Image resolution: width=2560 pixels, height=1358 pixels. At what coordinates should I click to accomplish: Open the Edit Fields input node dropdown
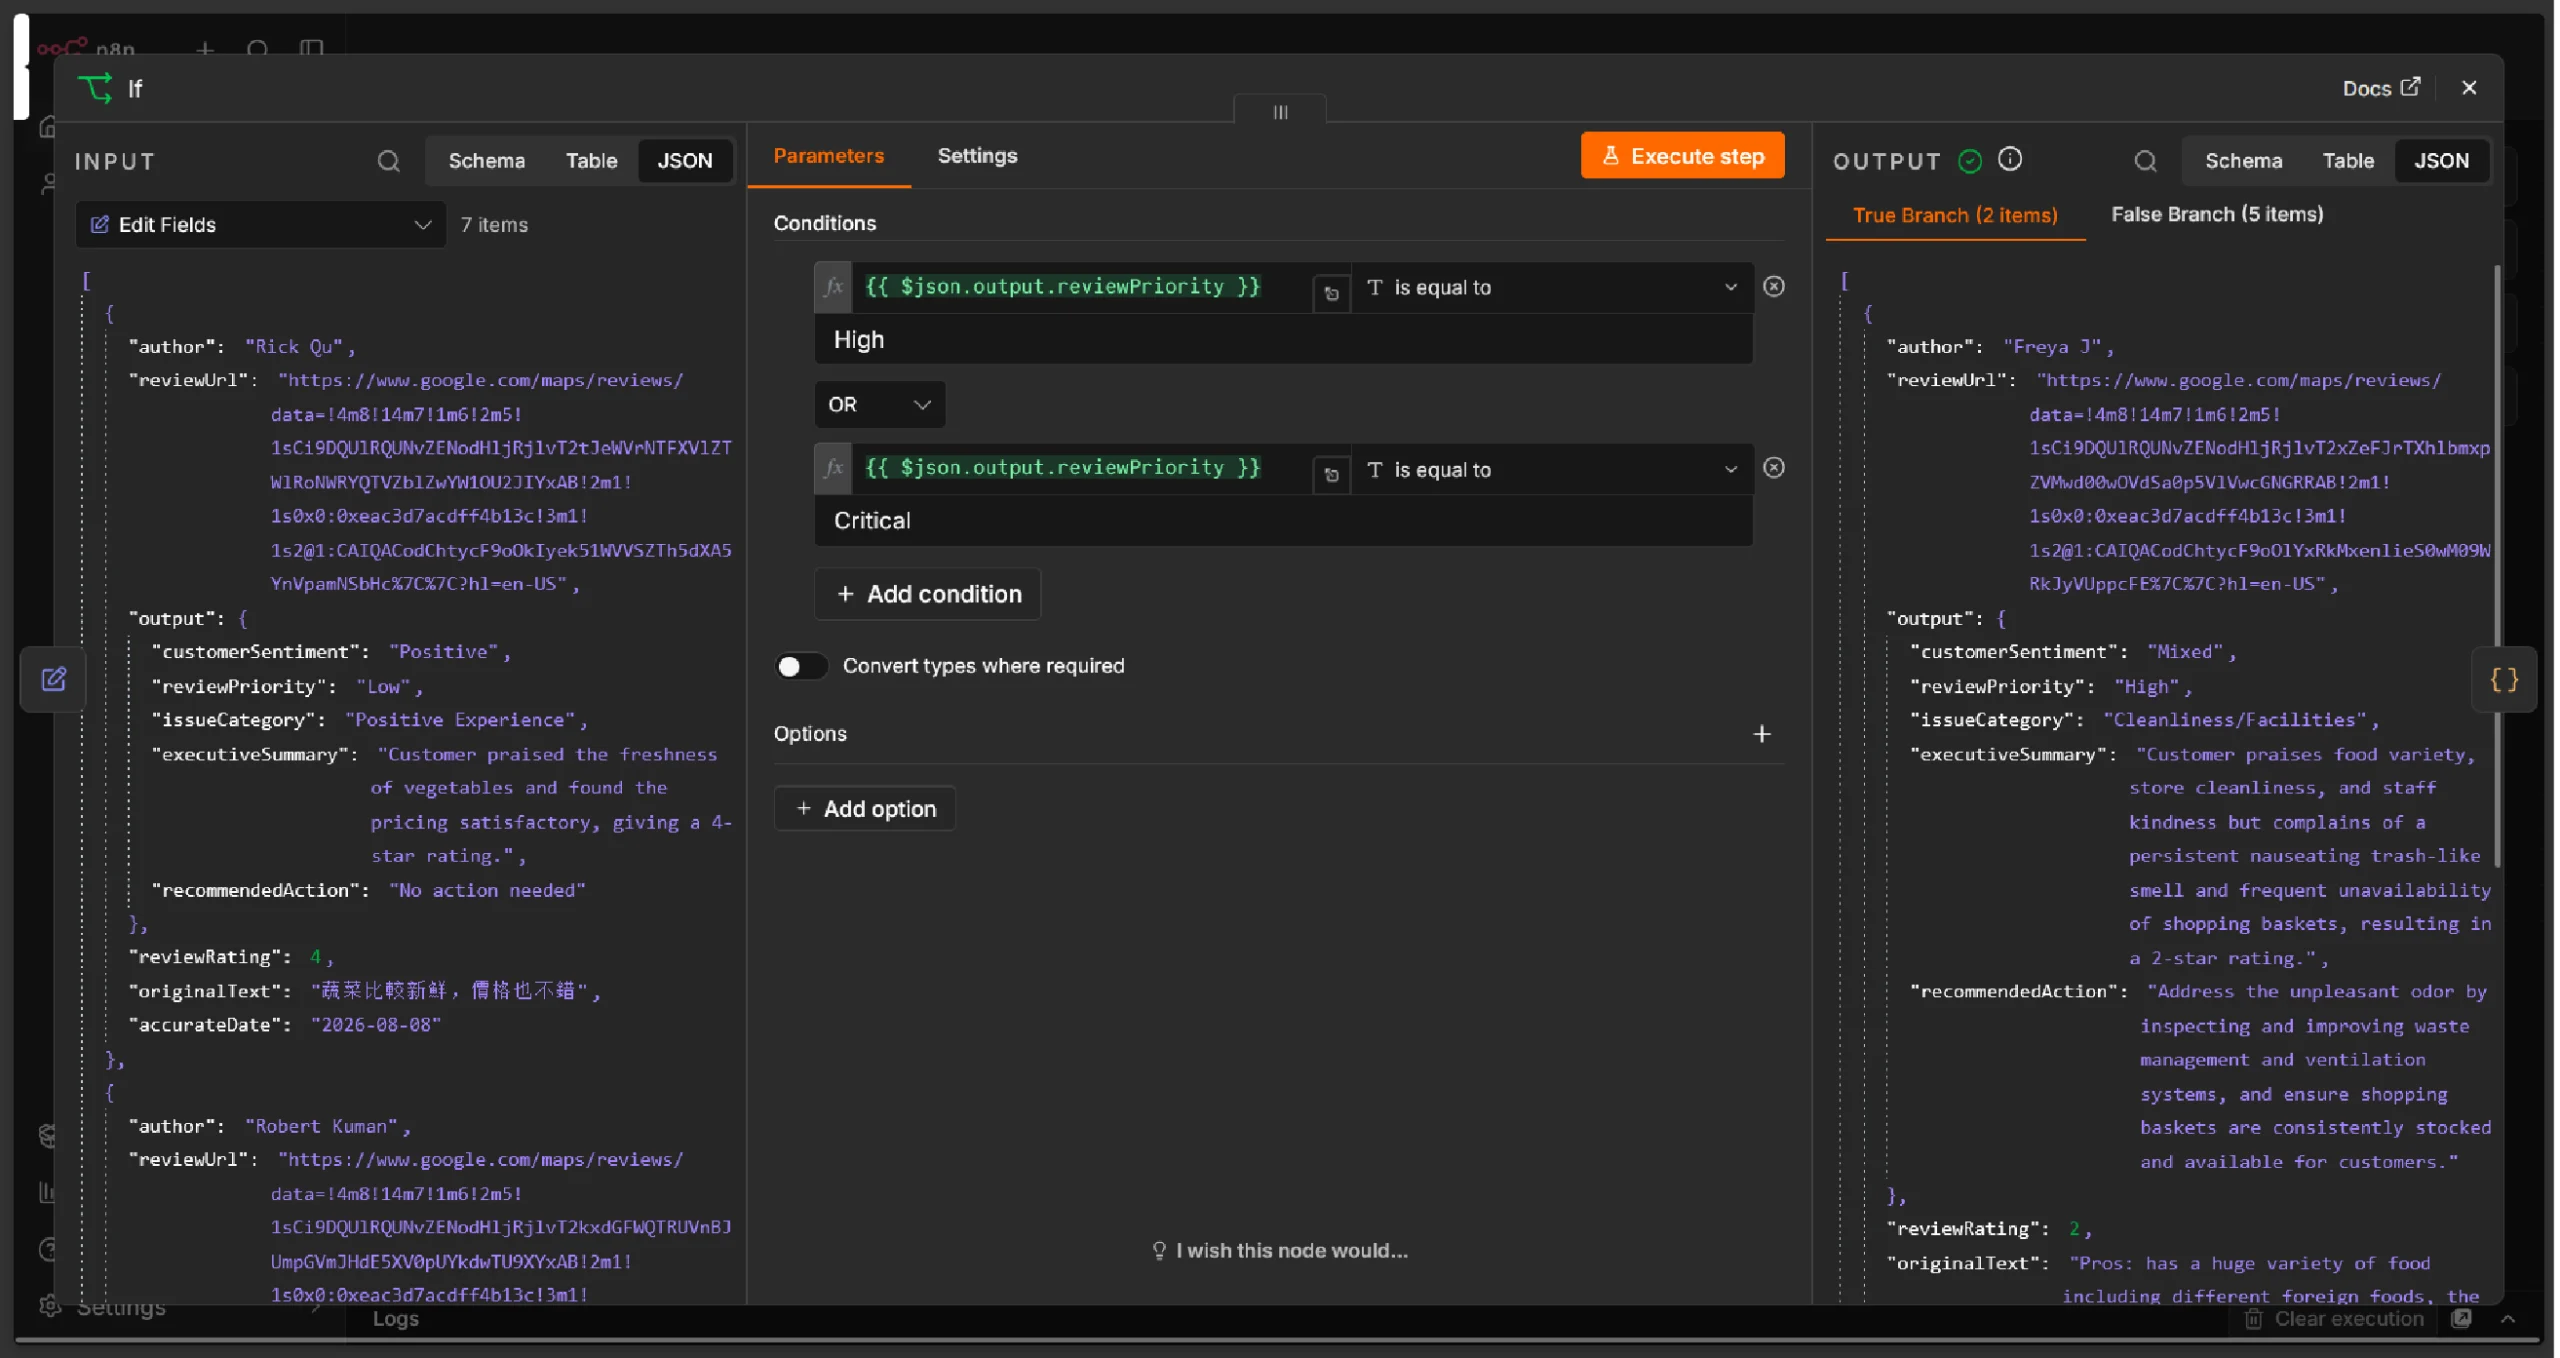pyautogui.click(x=260, y=225)
